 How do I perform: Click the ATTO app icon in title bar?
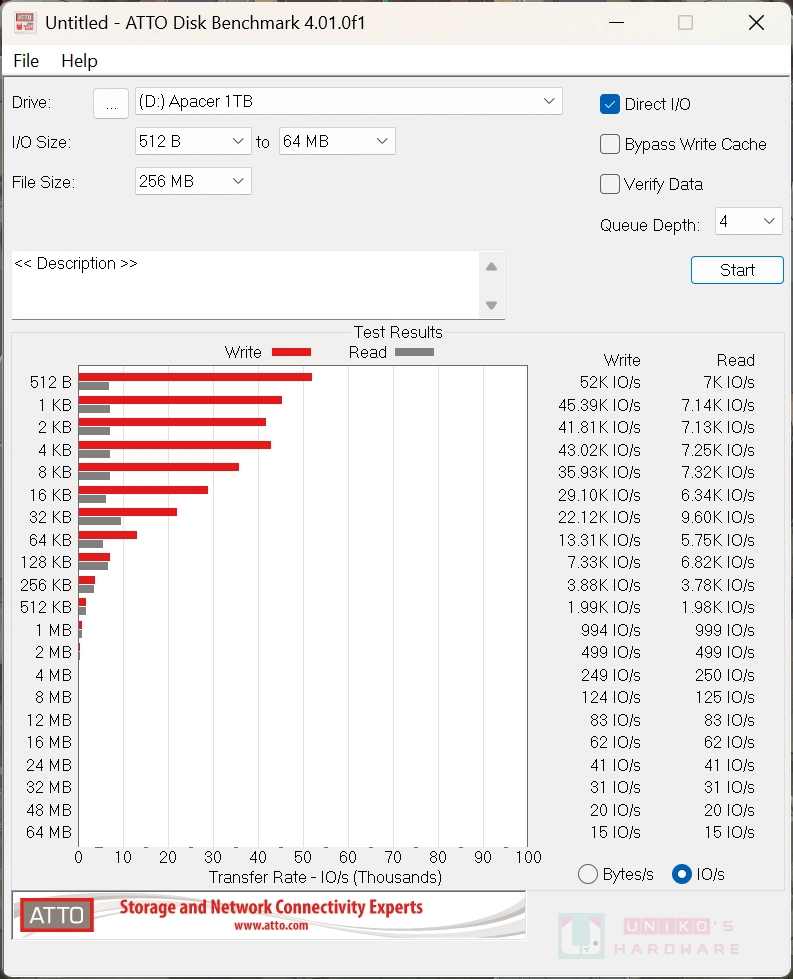(x=24, y=22)
